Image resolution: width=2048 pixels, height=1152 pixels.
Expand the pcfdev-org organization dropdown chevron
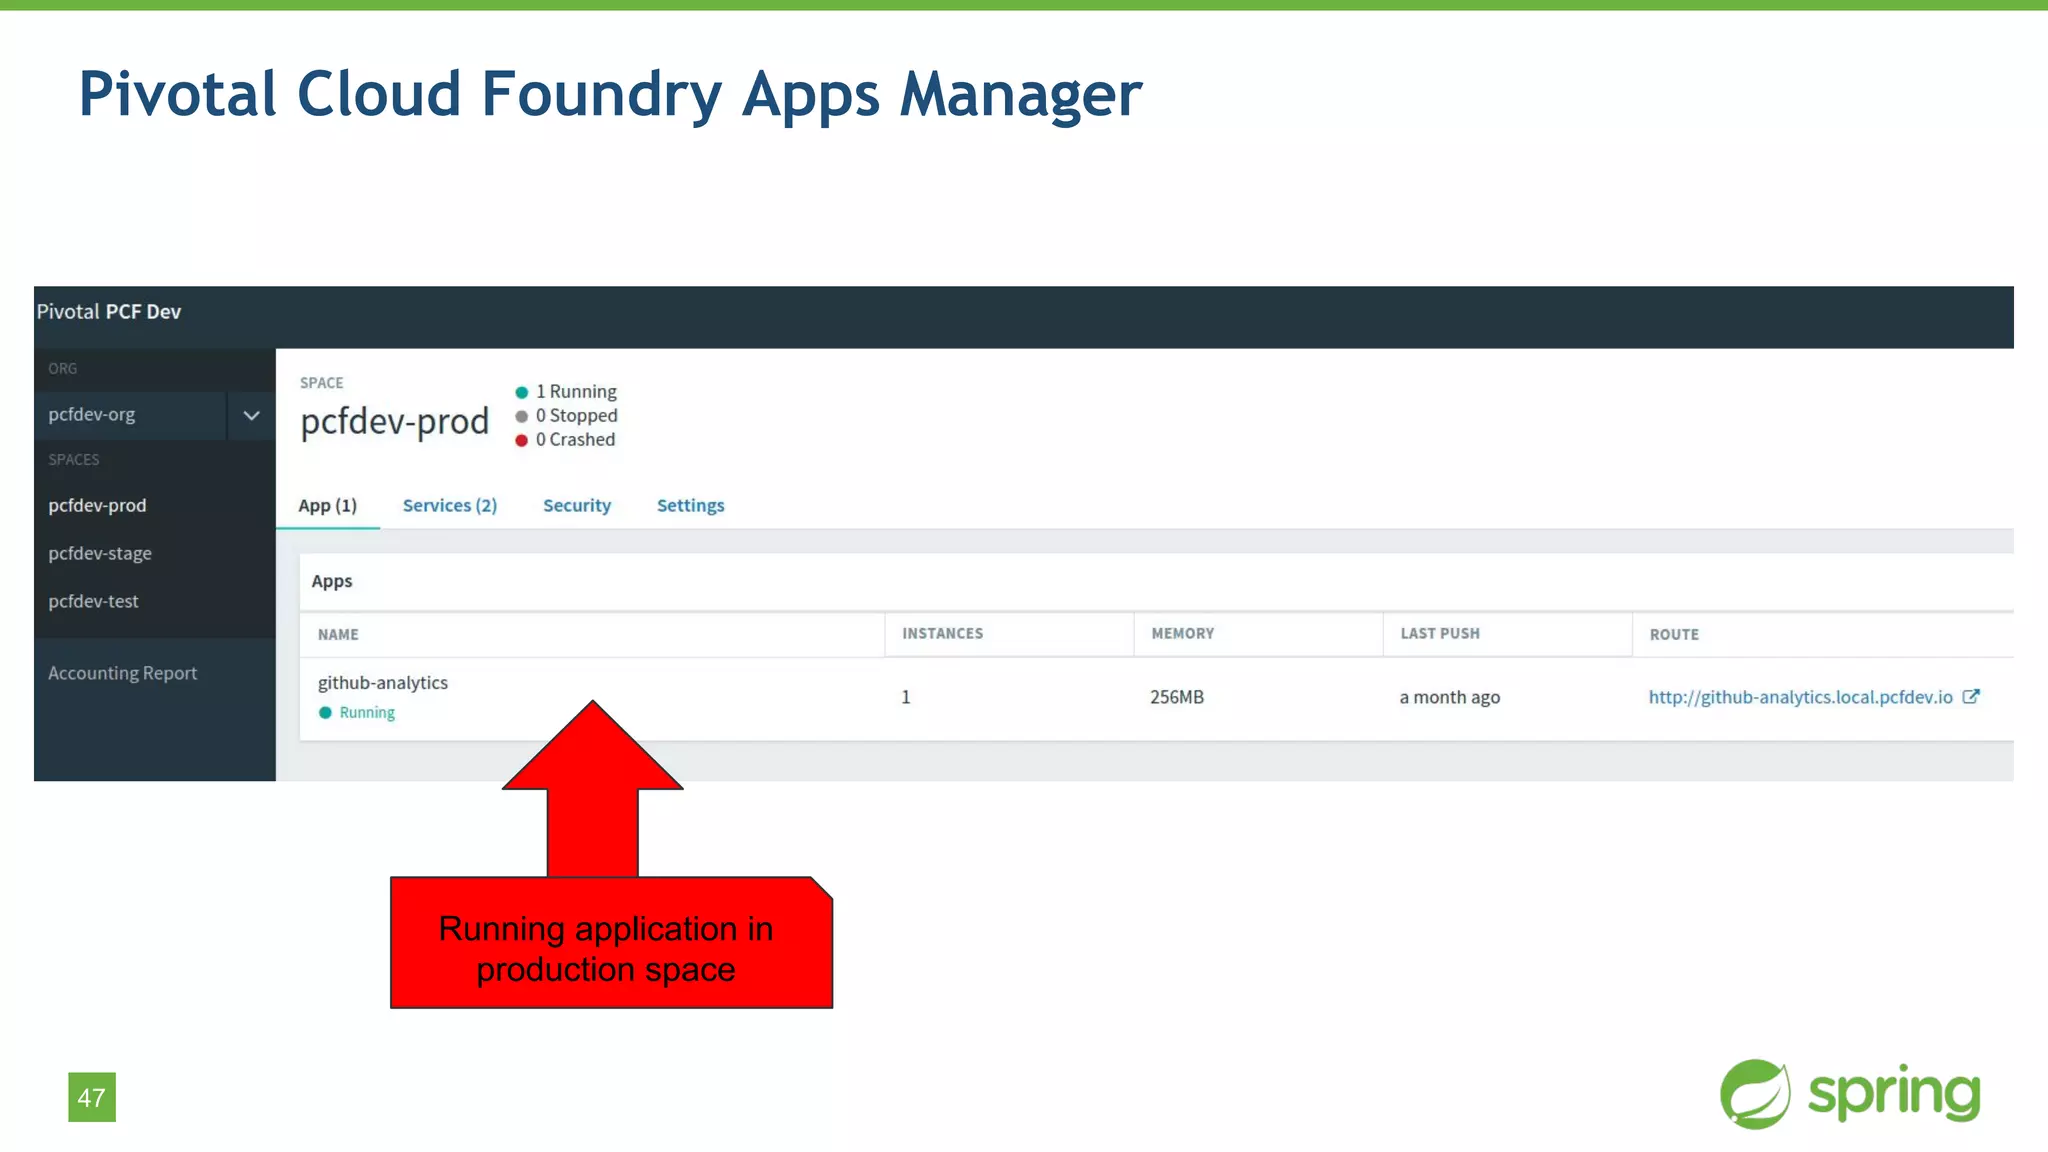pyautogui.click(x=251, y=415)
